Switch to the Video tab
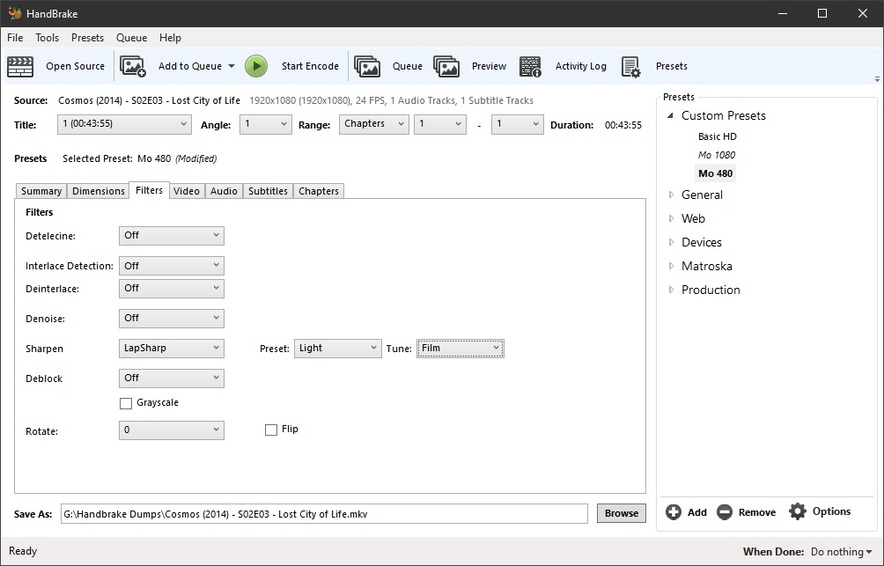This screenshot has height=566, width=884. (x=186, y=191)
